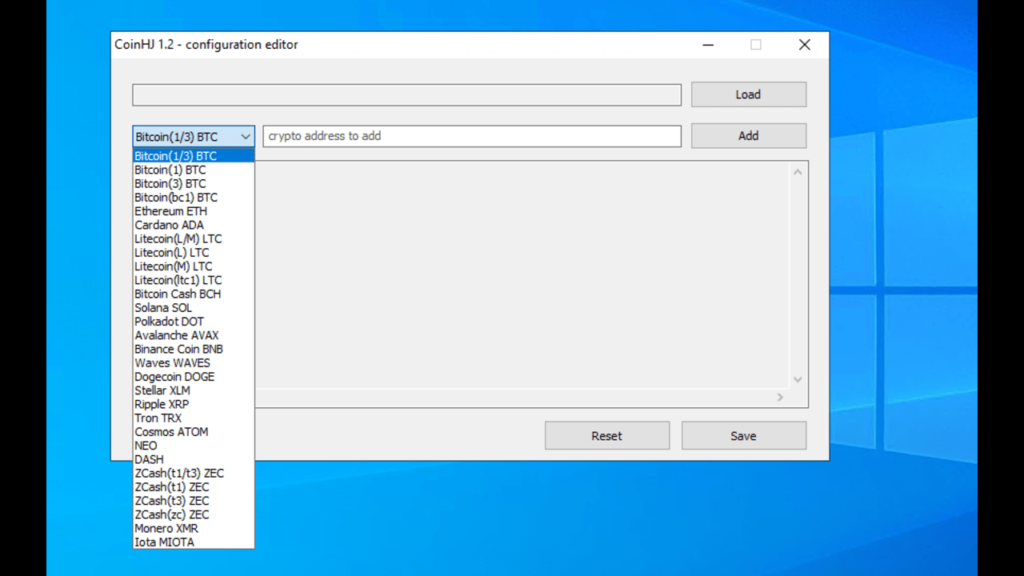
Task: Pick Binance Coin BNB
Action: [193, 349]
